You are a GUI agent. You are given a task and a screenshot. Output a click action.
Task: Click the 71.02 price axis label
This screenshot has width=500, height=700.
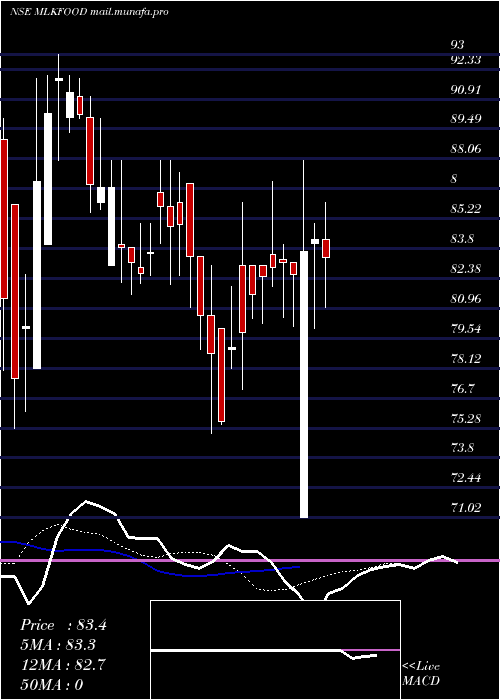[466, 508]
